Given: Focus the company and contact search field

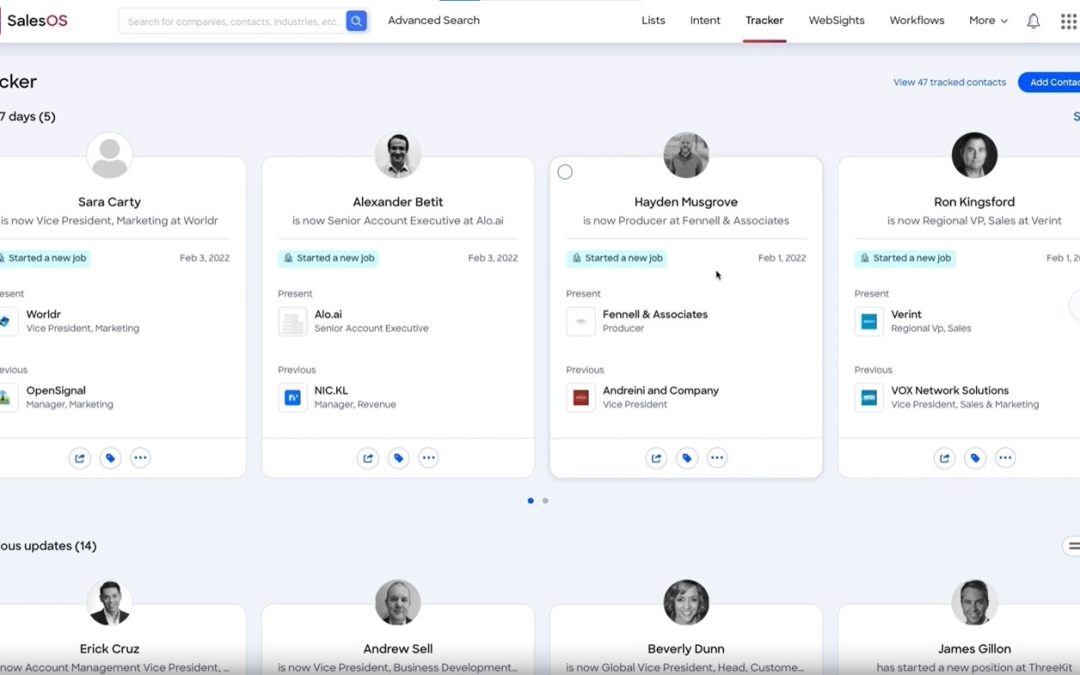Looking at the screenshot, I should coord(234,21).
